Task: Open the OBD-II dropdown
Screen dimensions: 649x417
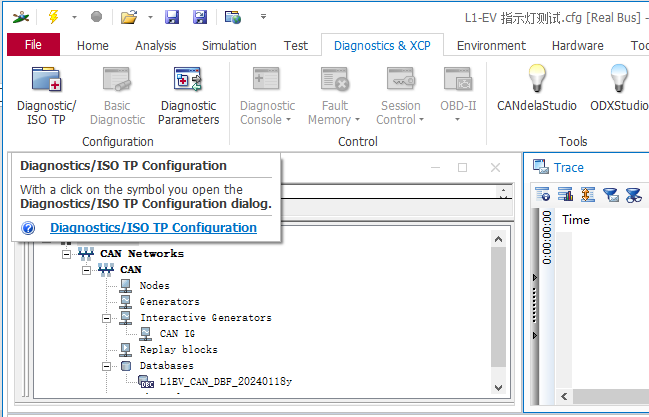Action: [x=458, y=120]
